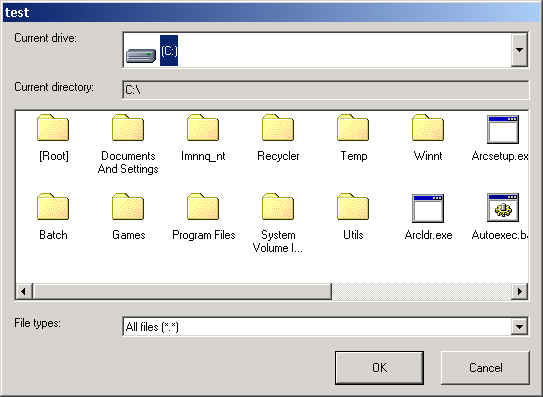Select the Recycler folder icon

pyautogui.click(x=278, y=127)
